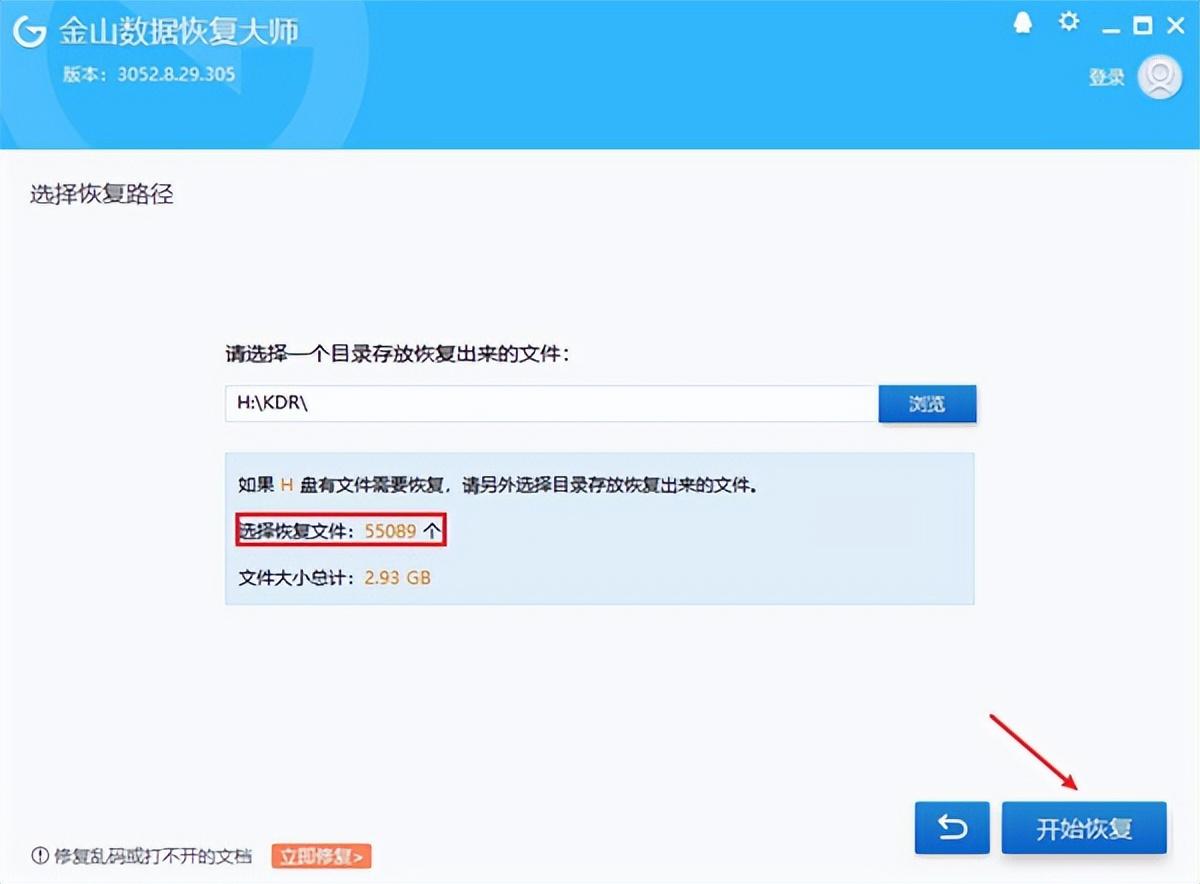Click 浏览 to browse for folder
Image resolution: width=1200 pixels, height=884 pixels.
[927, 405]
